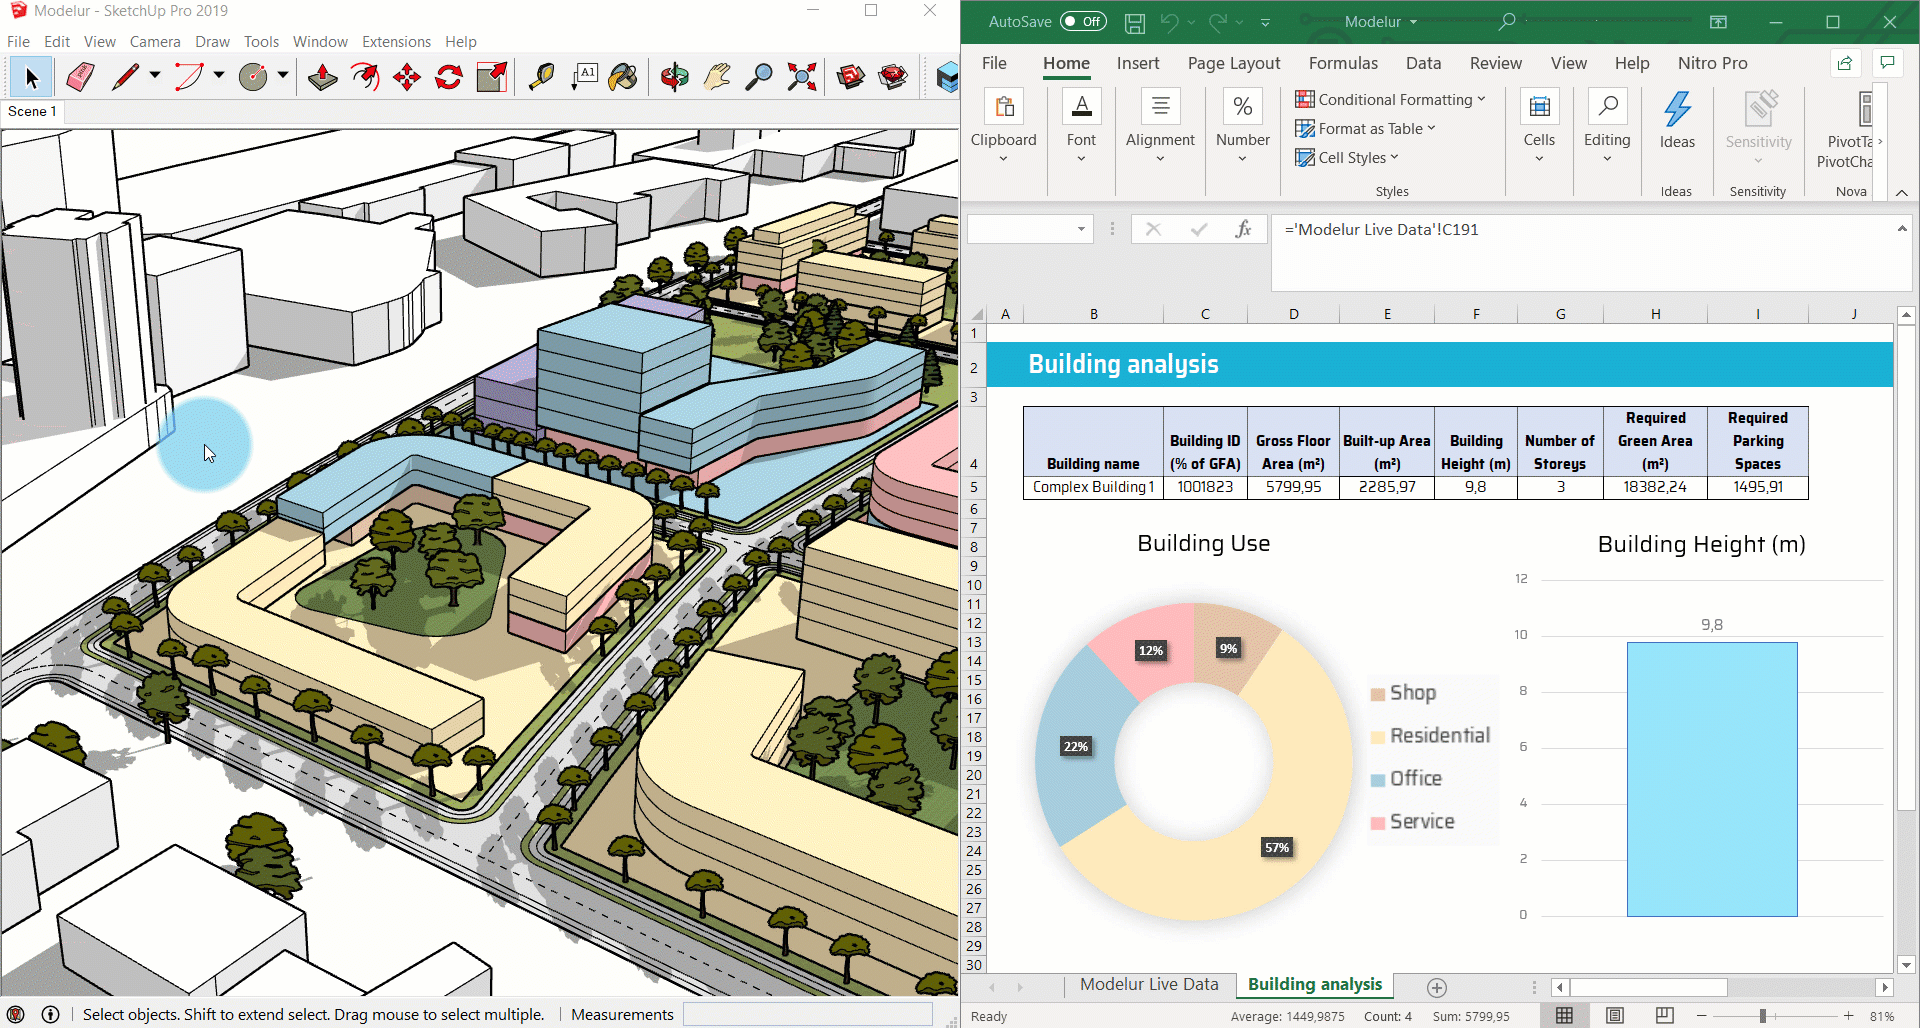Expand the Arc tool dropdown arrow
The width and height of the screenshot is (1920, 1028).
coord(218,76)
